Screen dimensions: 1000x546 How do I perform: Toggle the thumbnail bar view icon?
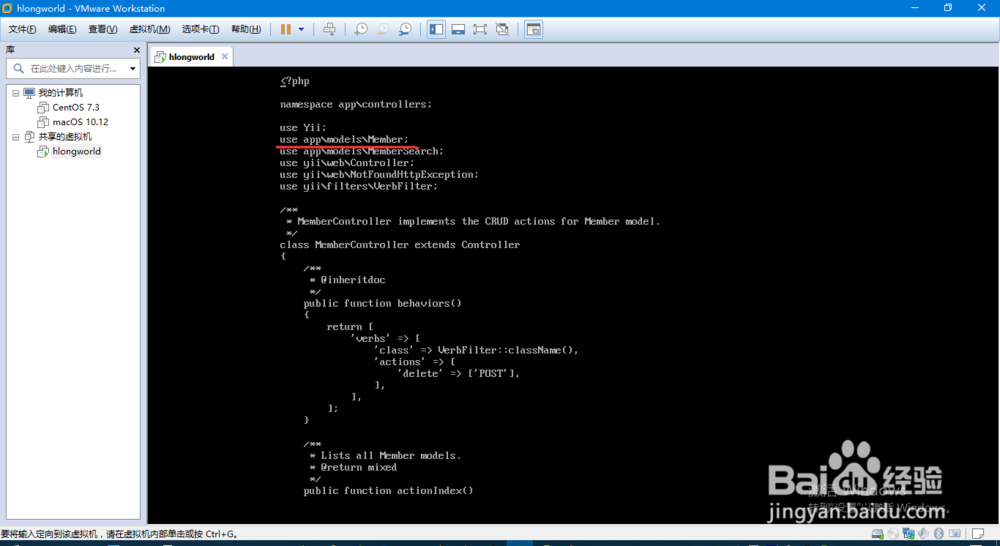point(458,29)
